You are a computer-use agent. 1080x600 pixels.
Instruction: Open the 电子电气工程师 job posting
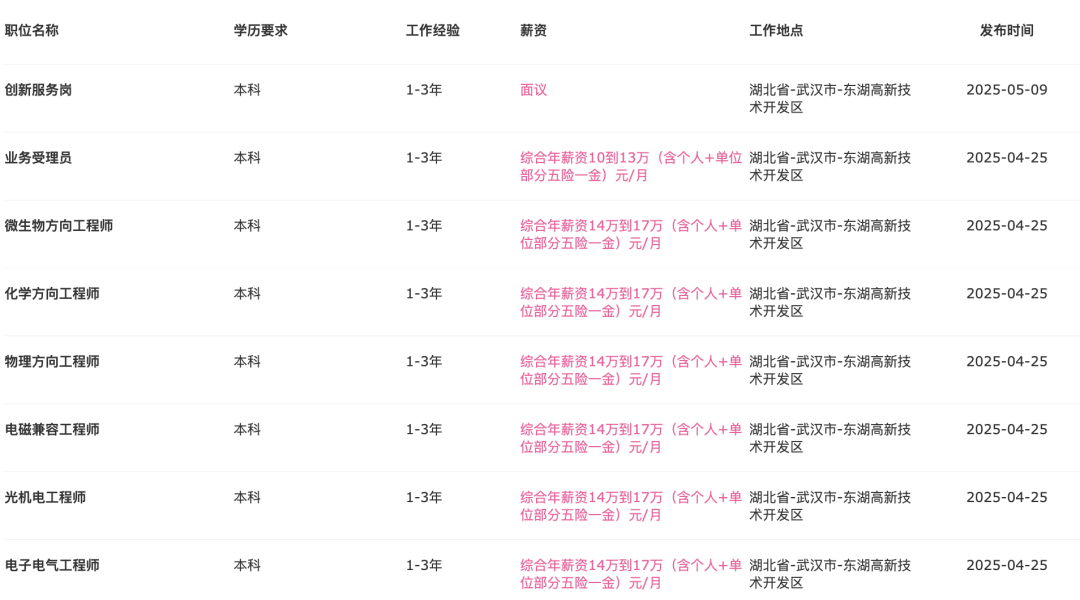(52, 565)
